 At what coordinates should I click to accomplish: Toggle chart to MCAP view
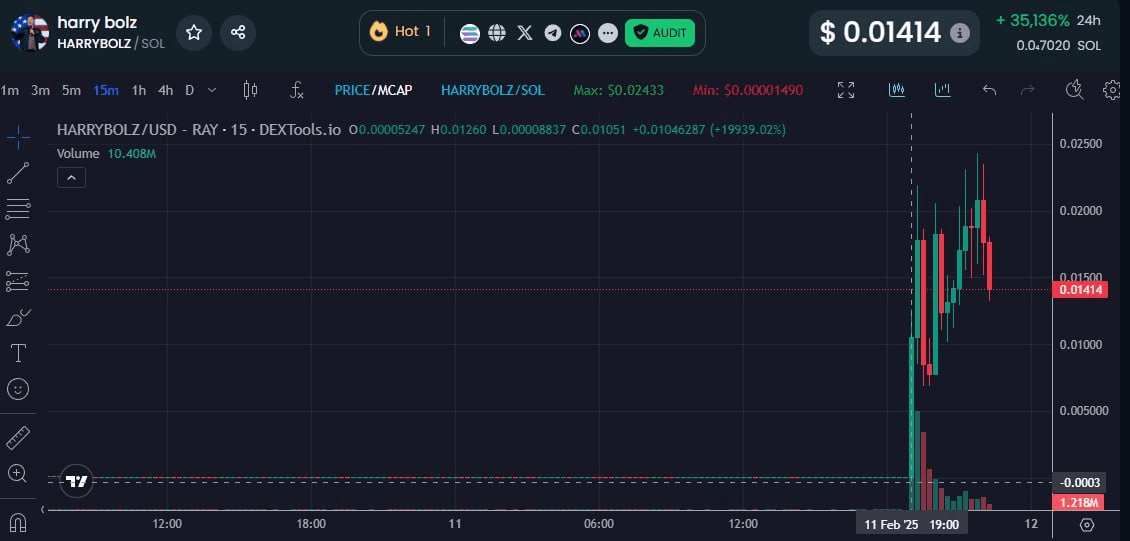pos(393,91)
